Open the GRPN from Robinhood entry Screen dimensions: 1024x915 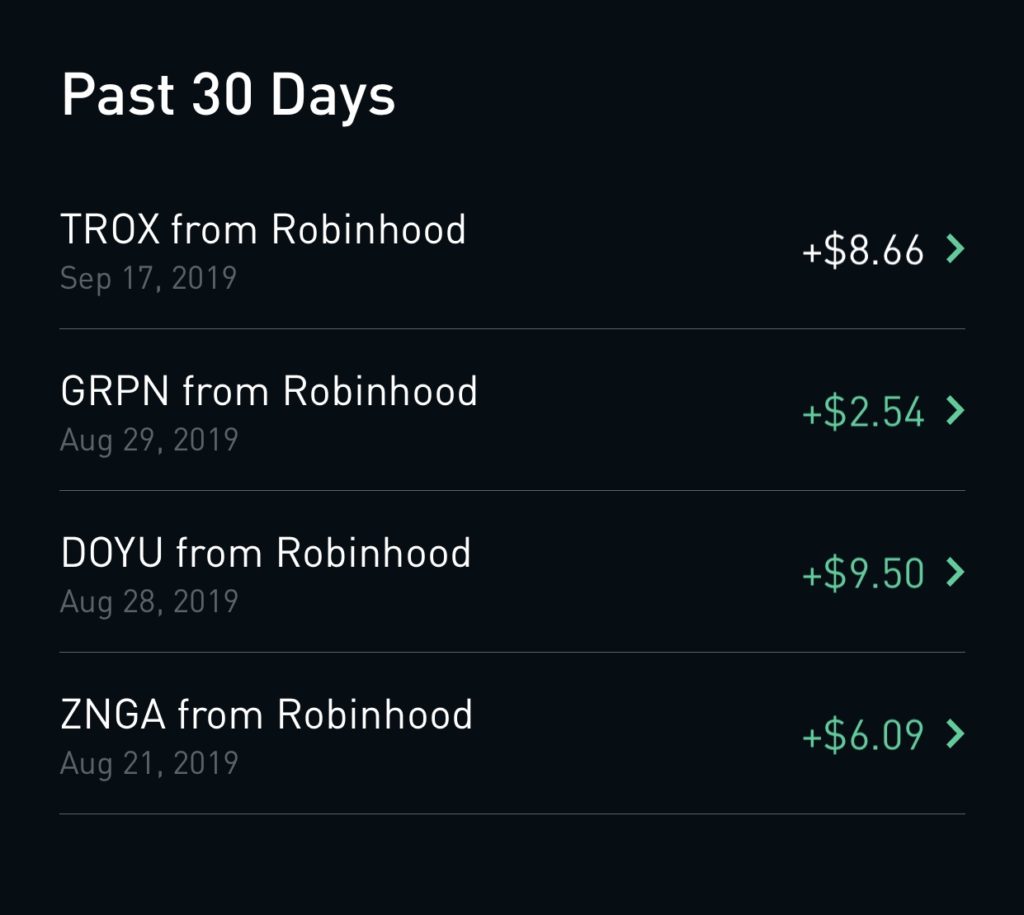(x=512, y=410)
